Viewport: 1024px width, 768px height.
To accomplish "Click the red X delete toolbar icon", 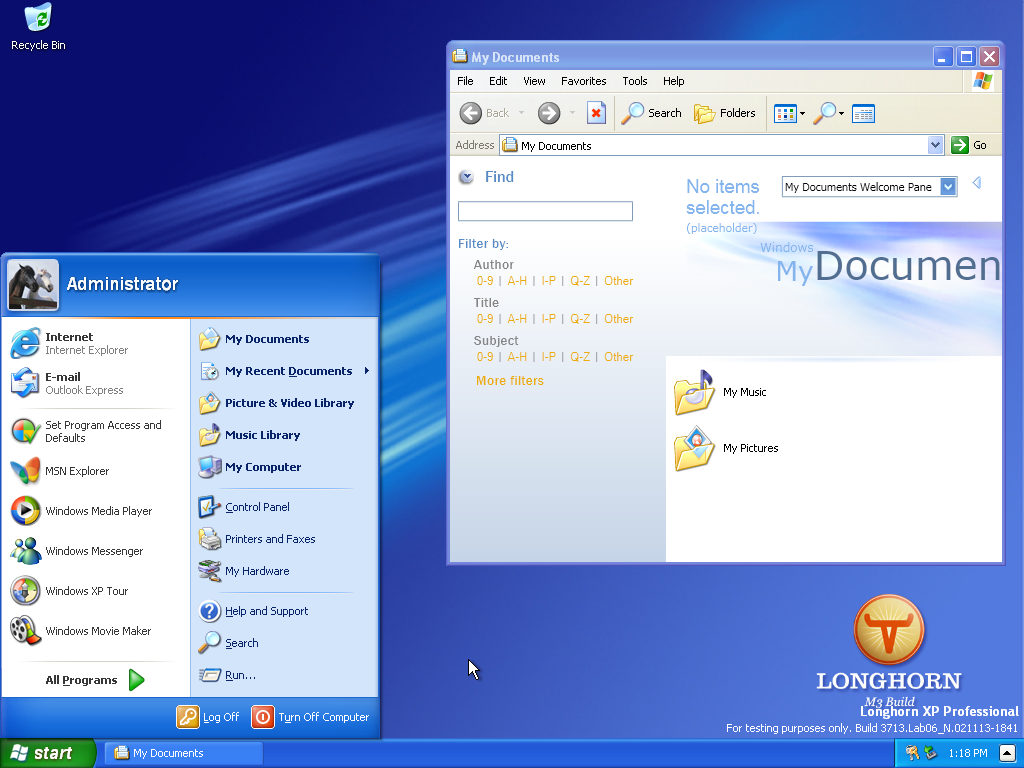I will coord(596,113).
